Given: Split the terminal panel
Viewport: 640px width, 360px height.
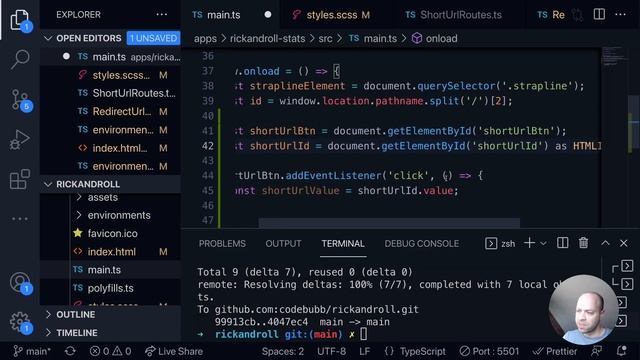Looking at the screenshot, I should (x=562, y=243).
